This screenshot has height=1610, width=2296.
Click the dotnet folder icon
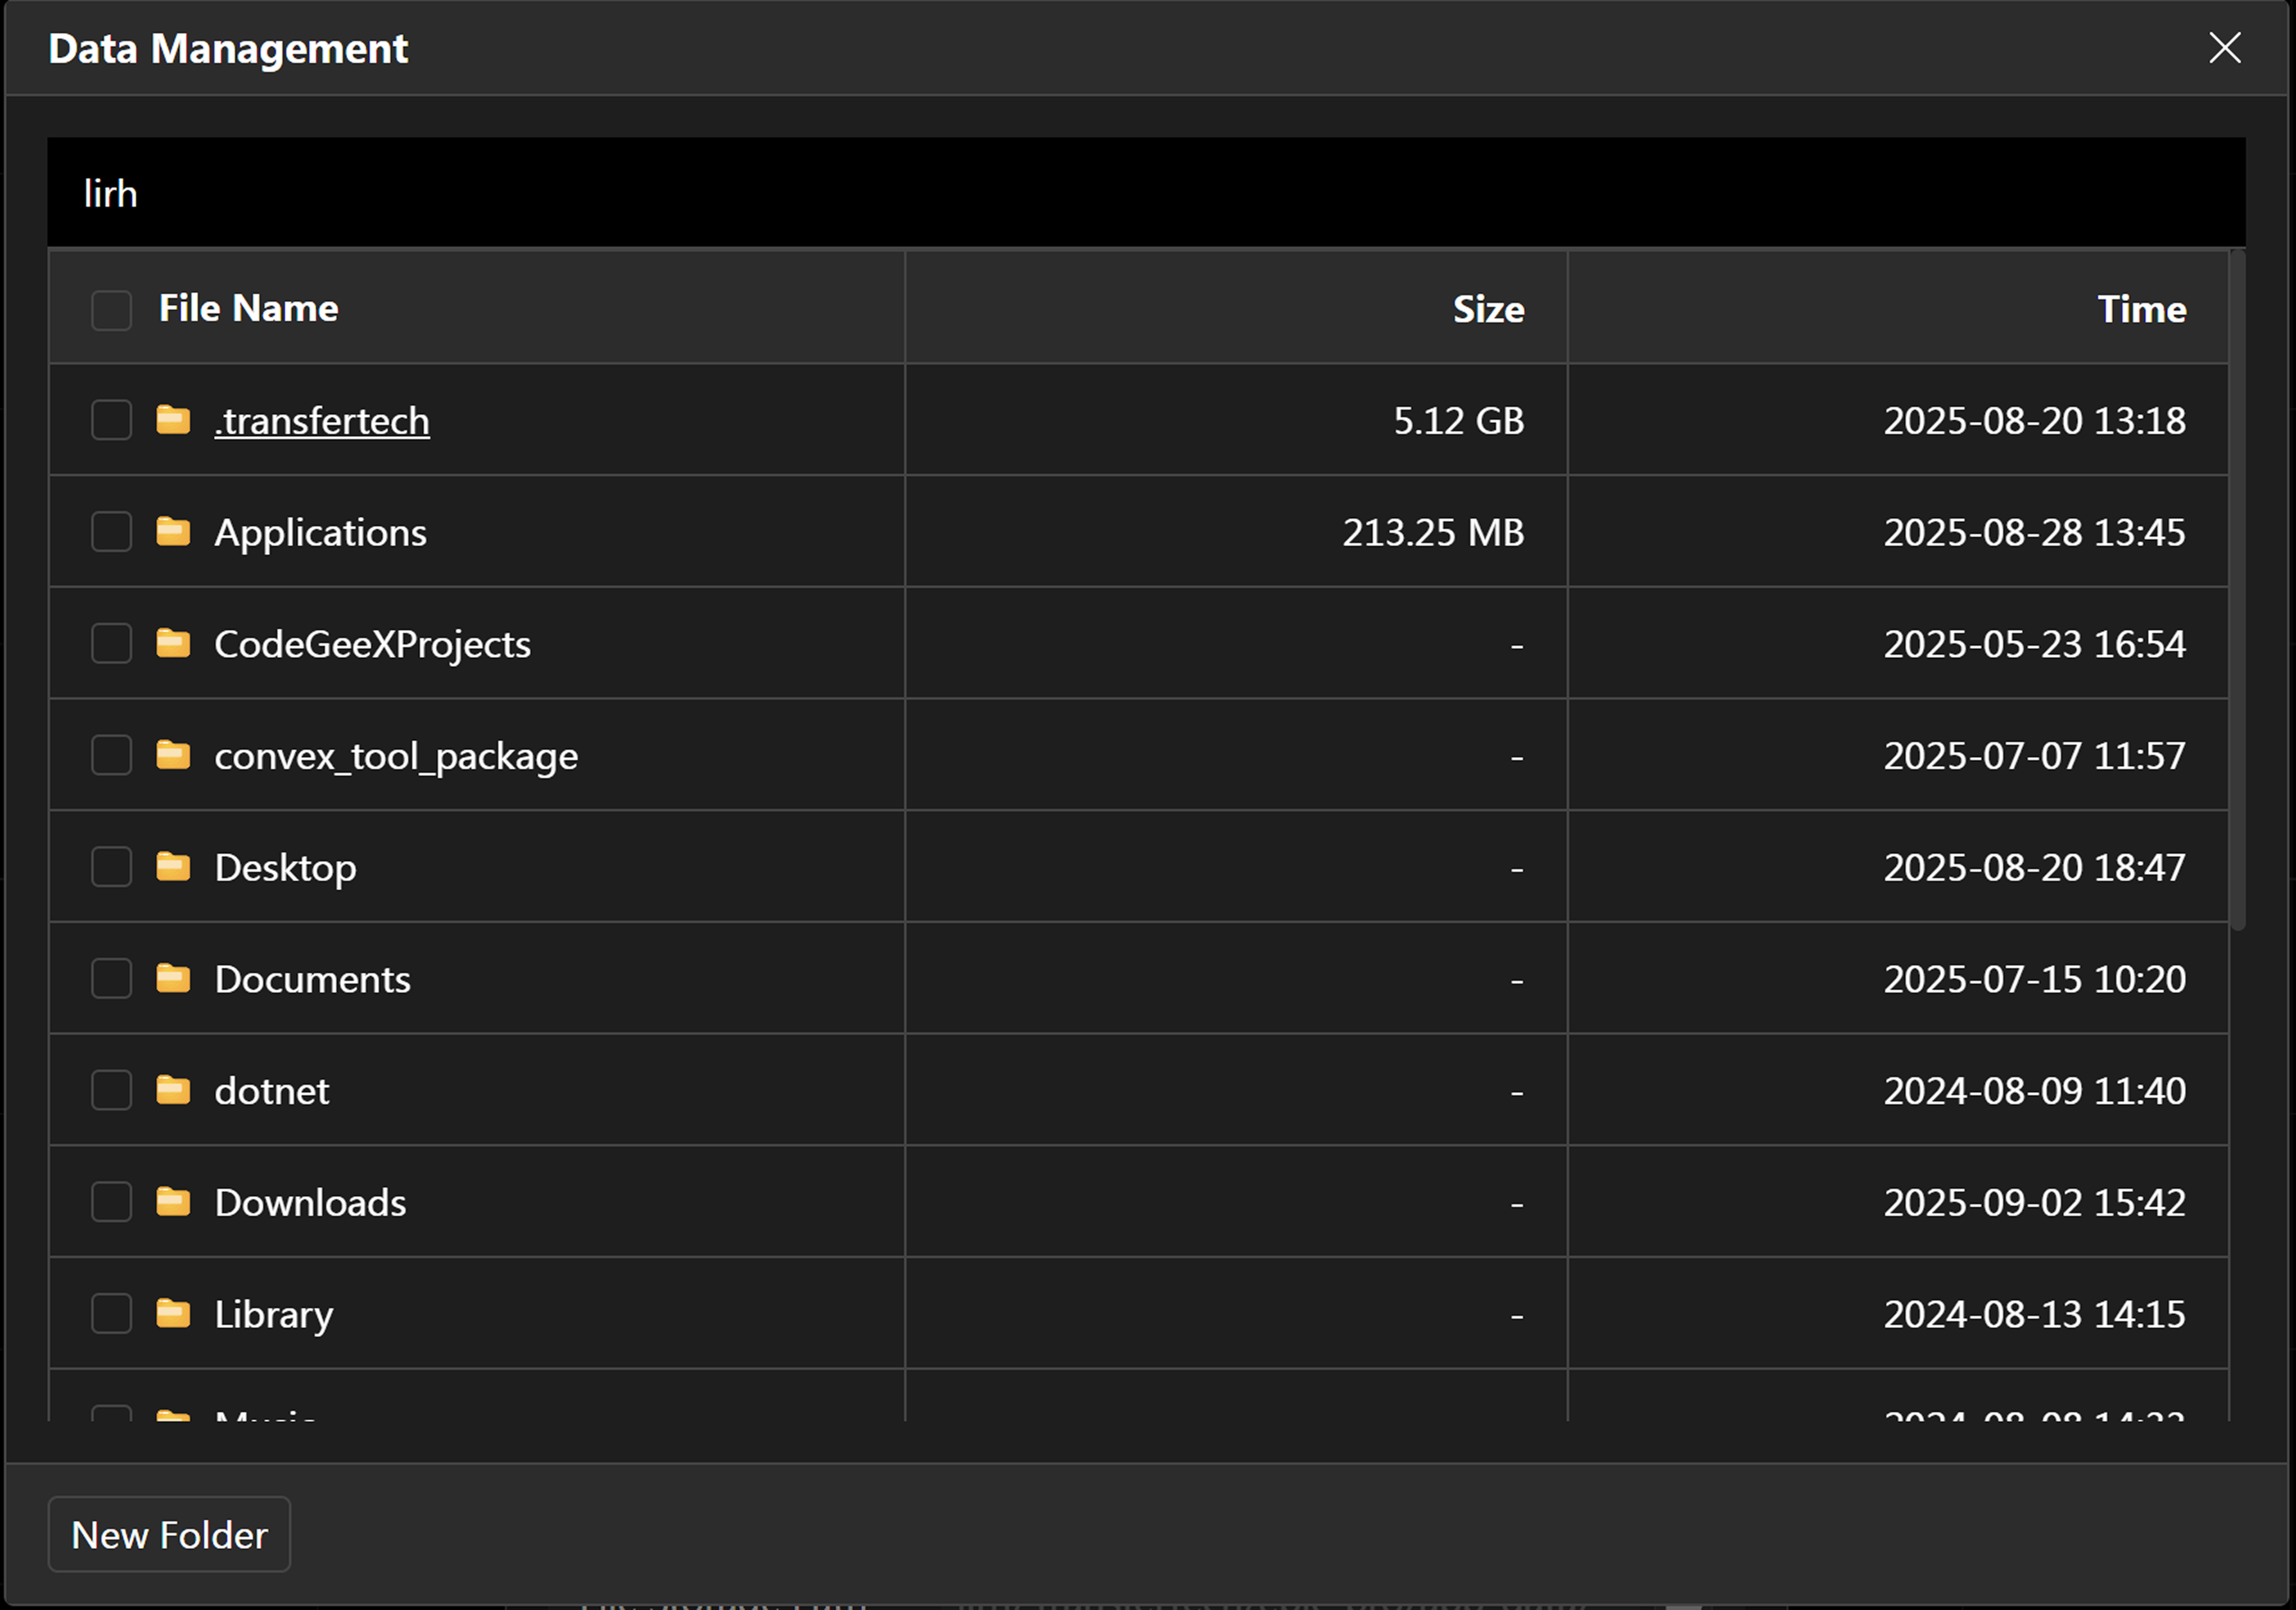click(173, 1090)
